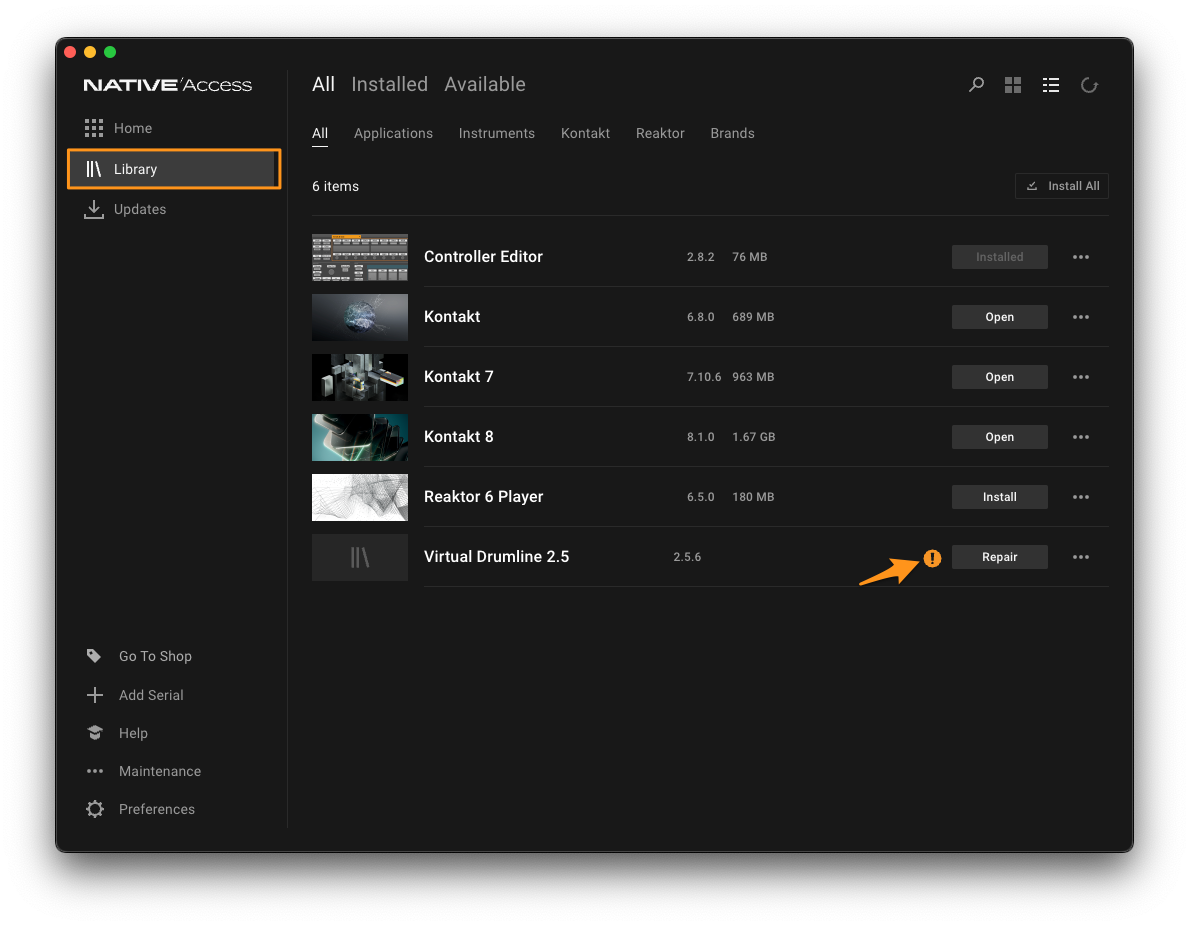Select the All category filter
1189x926 pixels.
point(320,133)
